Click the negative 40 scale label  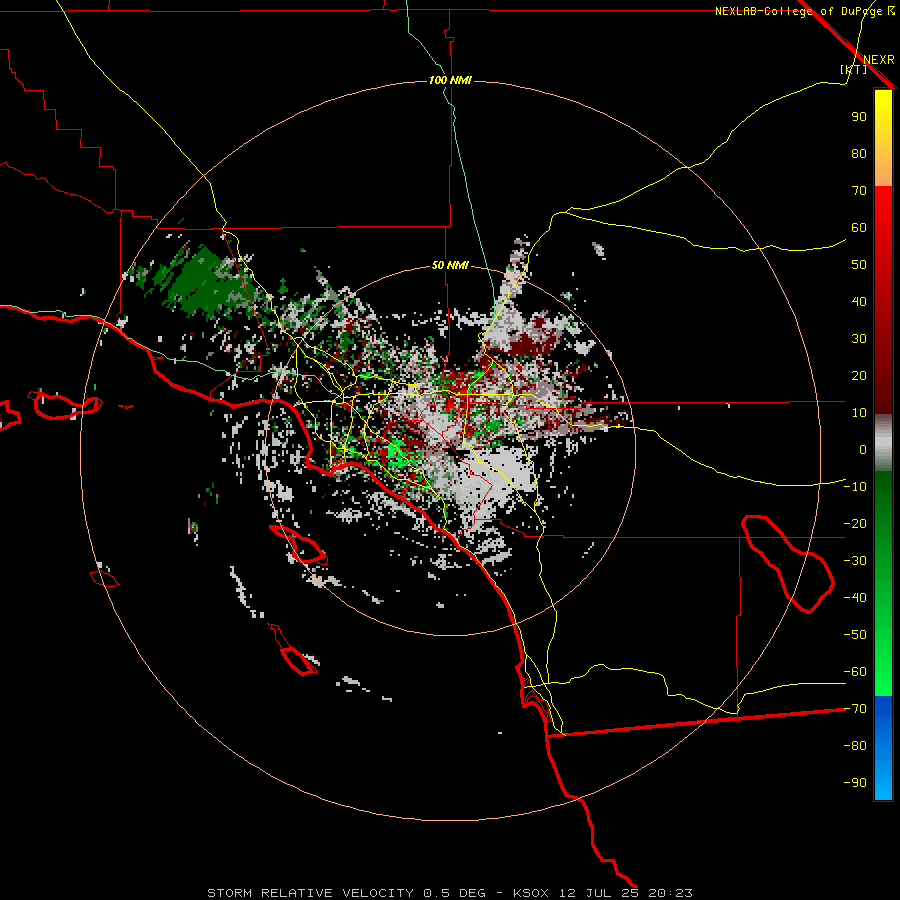[855, 598]
